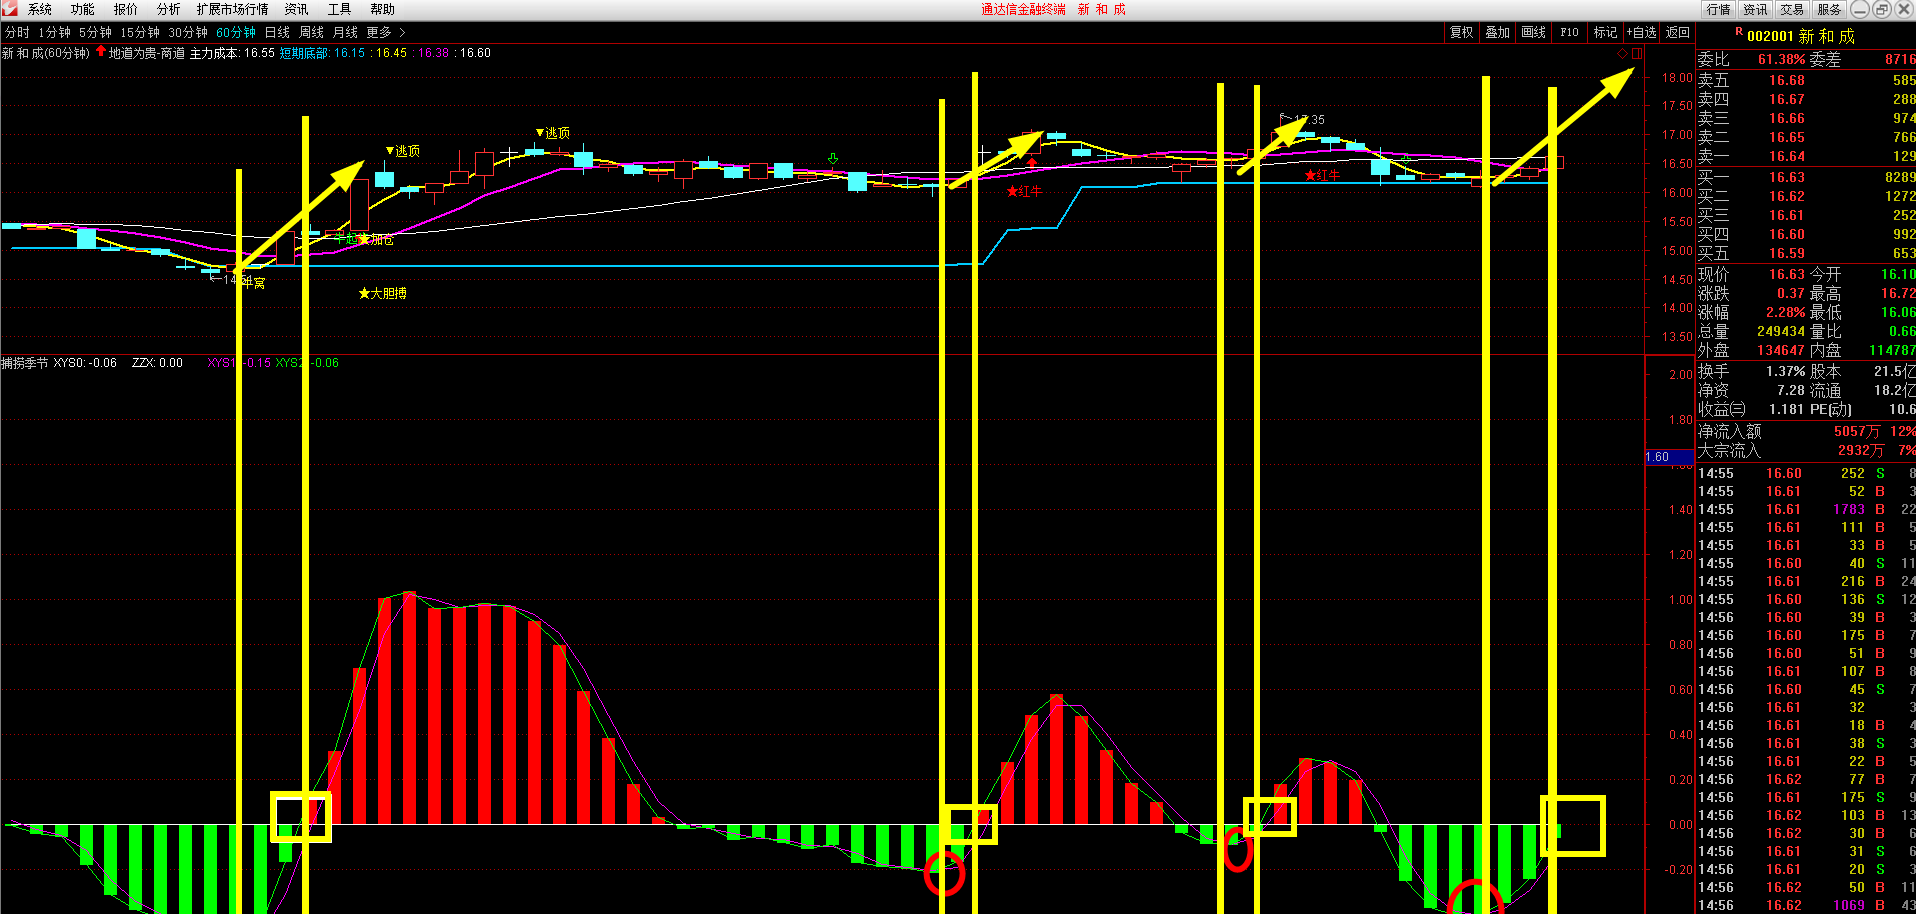This screenshot has height=914, width=1916.
Task: Click the 标记 mark button
Action: (1605, 33)
